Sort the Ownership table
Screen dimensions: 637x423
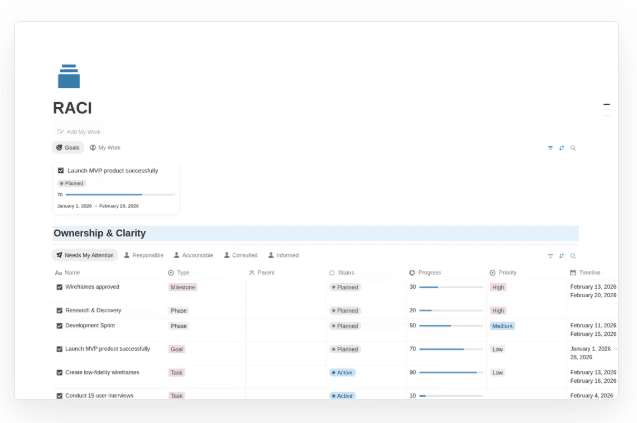tap(561, 256)
